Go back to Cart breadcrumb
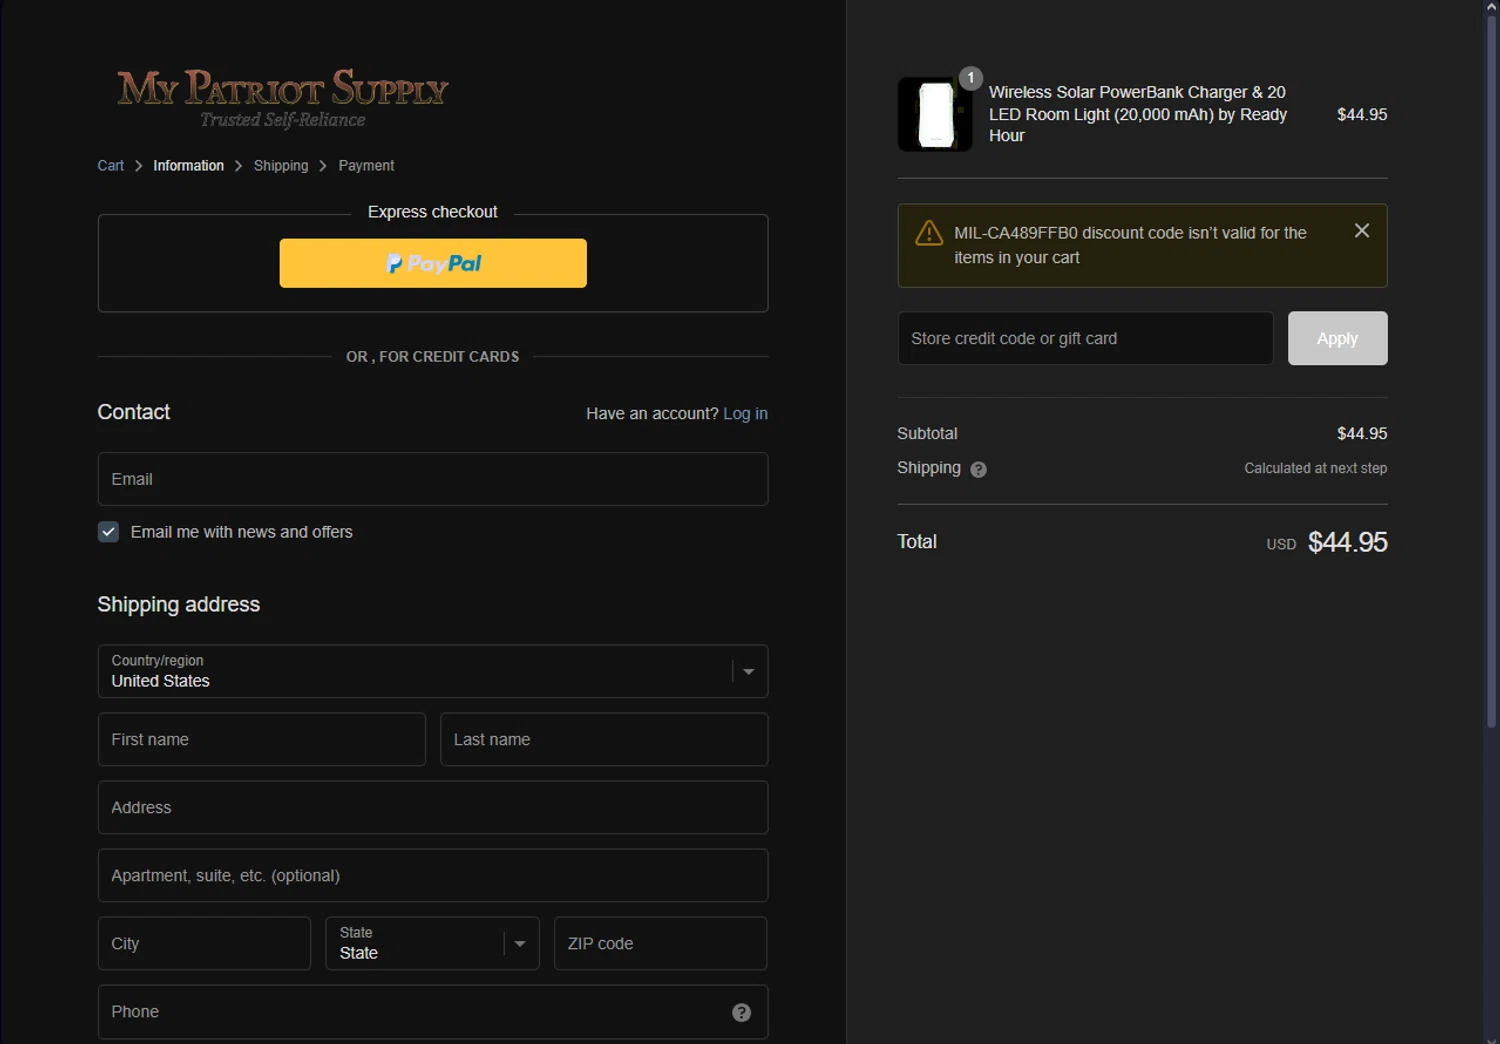The width and height of the screenshot is (1500, 1044). pos(111,166)
